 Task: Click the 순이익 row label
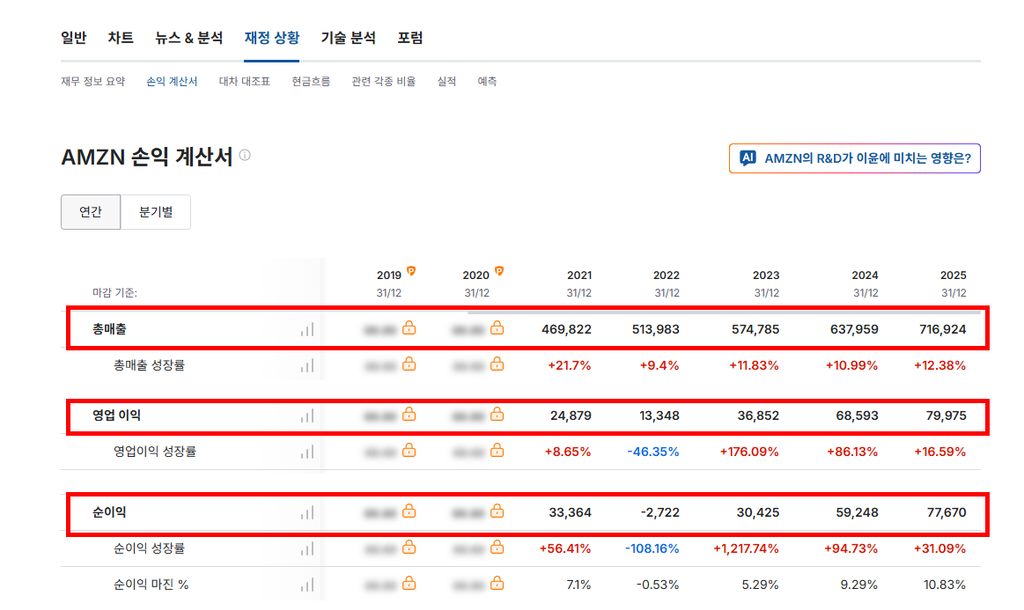[x=109, y=513]
